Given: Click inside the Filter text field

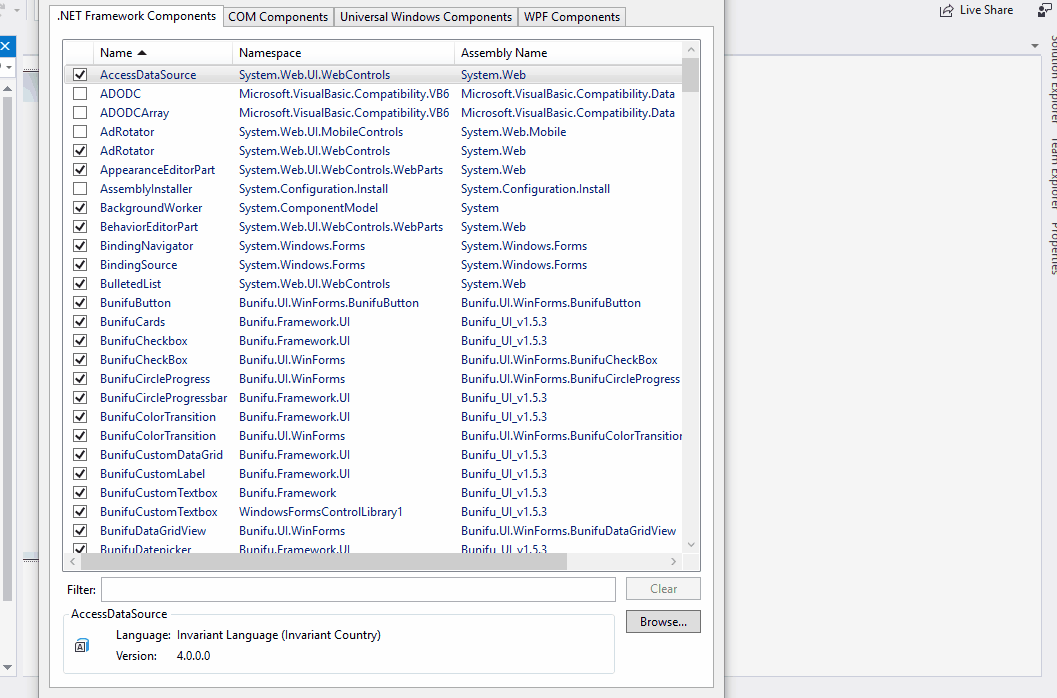Looking at the screenshot, I should [358, 589].
